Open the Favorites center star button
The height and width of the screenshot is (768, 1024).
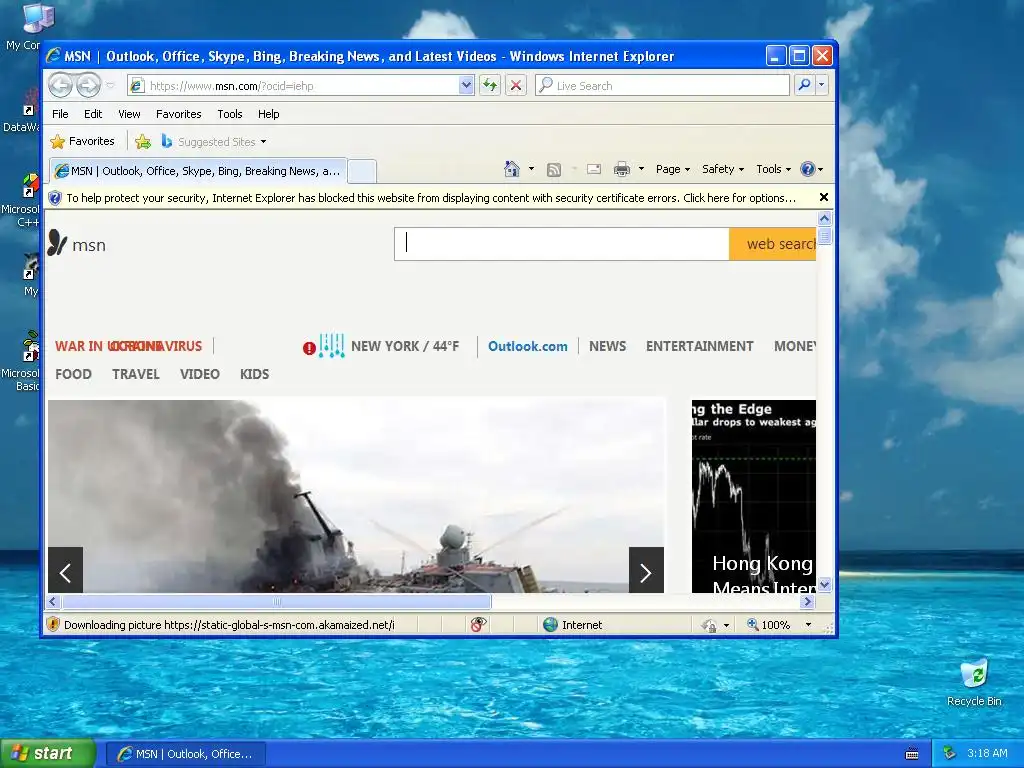tap(82, 141)
